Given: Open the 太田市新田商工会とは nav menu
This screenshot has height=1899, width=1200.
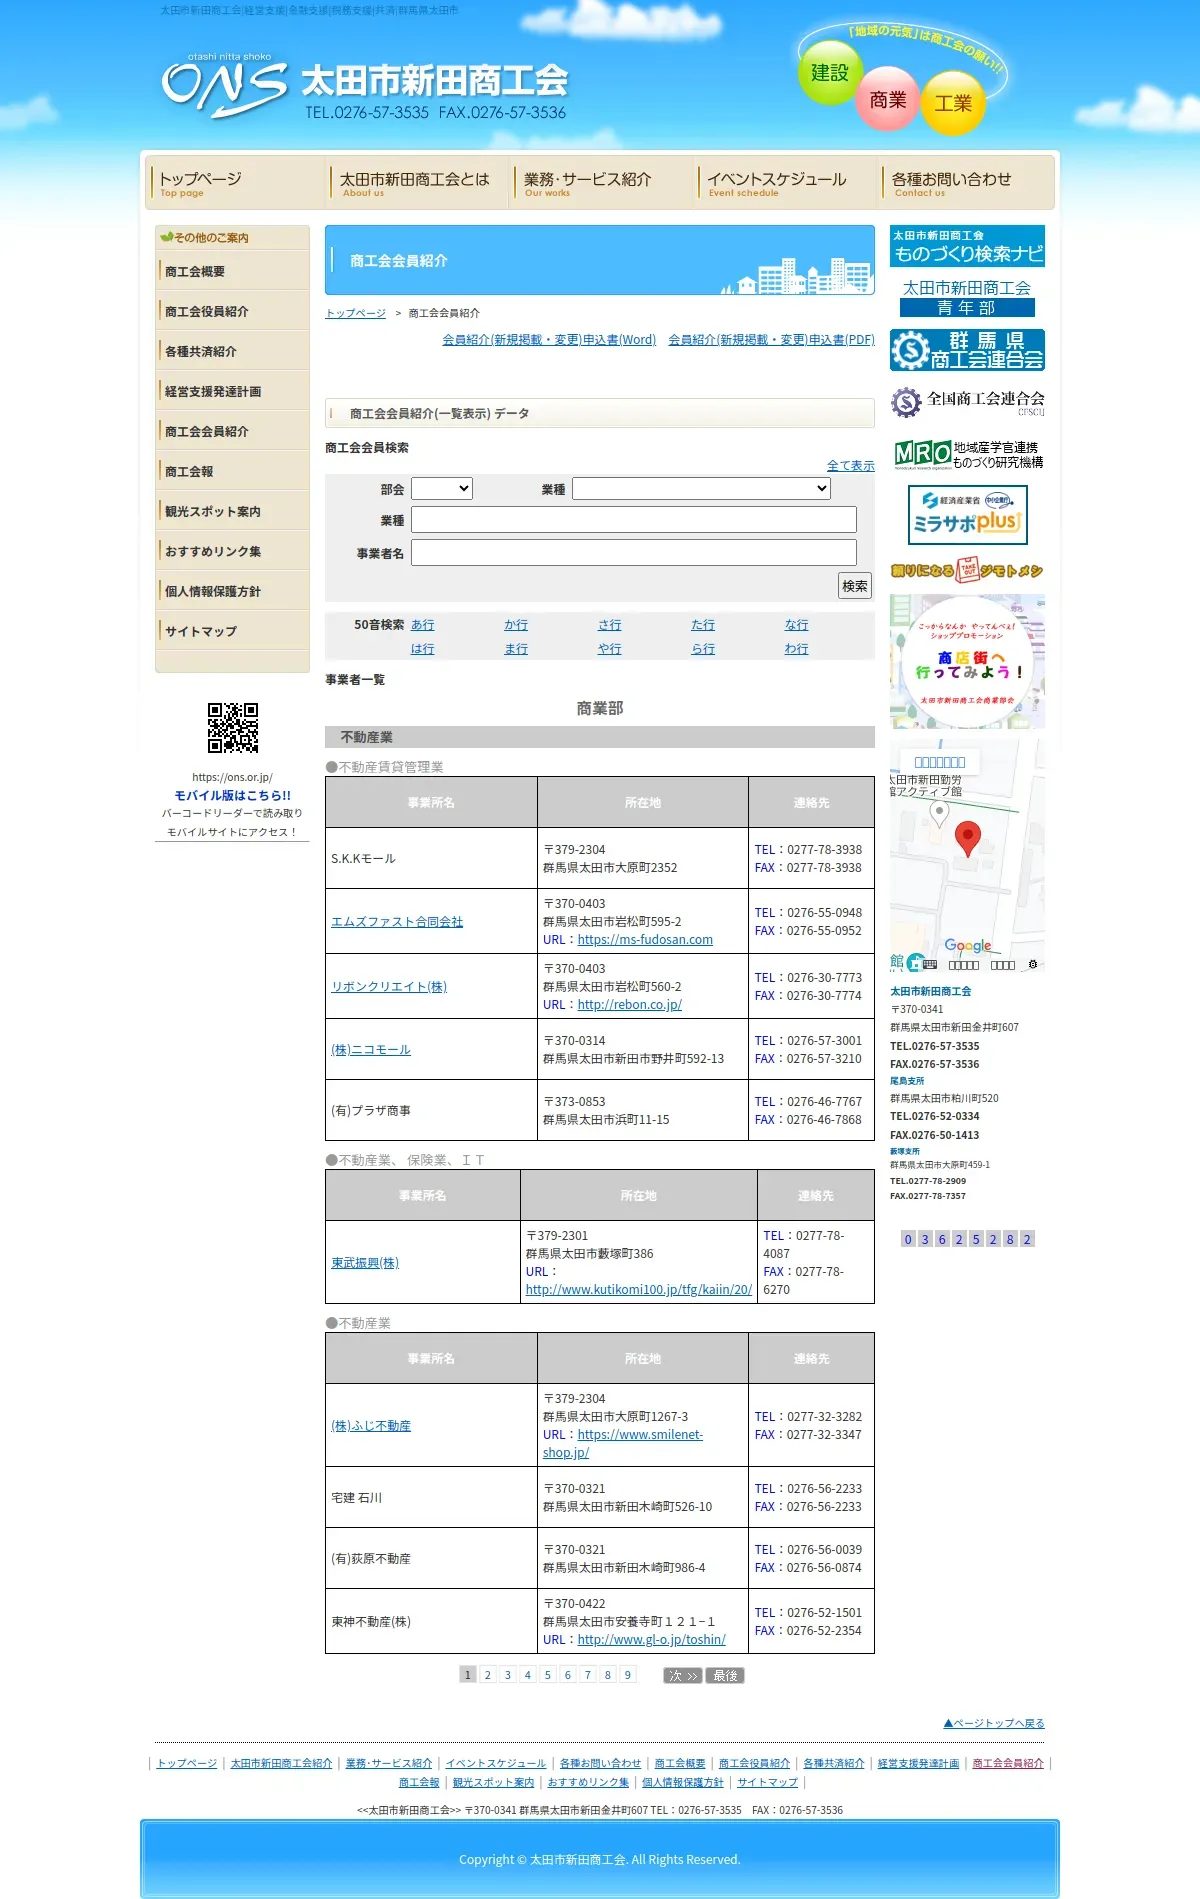Looking at the screenshot, I should [418, 182].
